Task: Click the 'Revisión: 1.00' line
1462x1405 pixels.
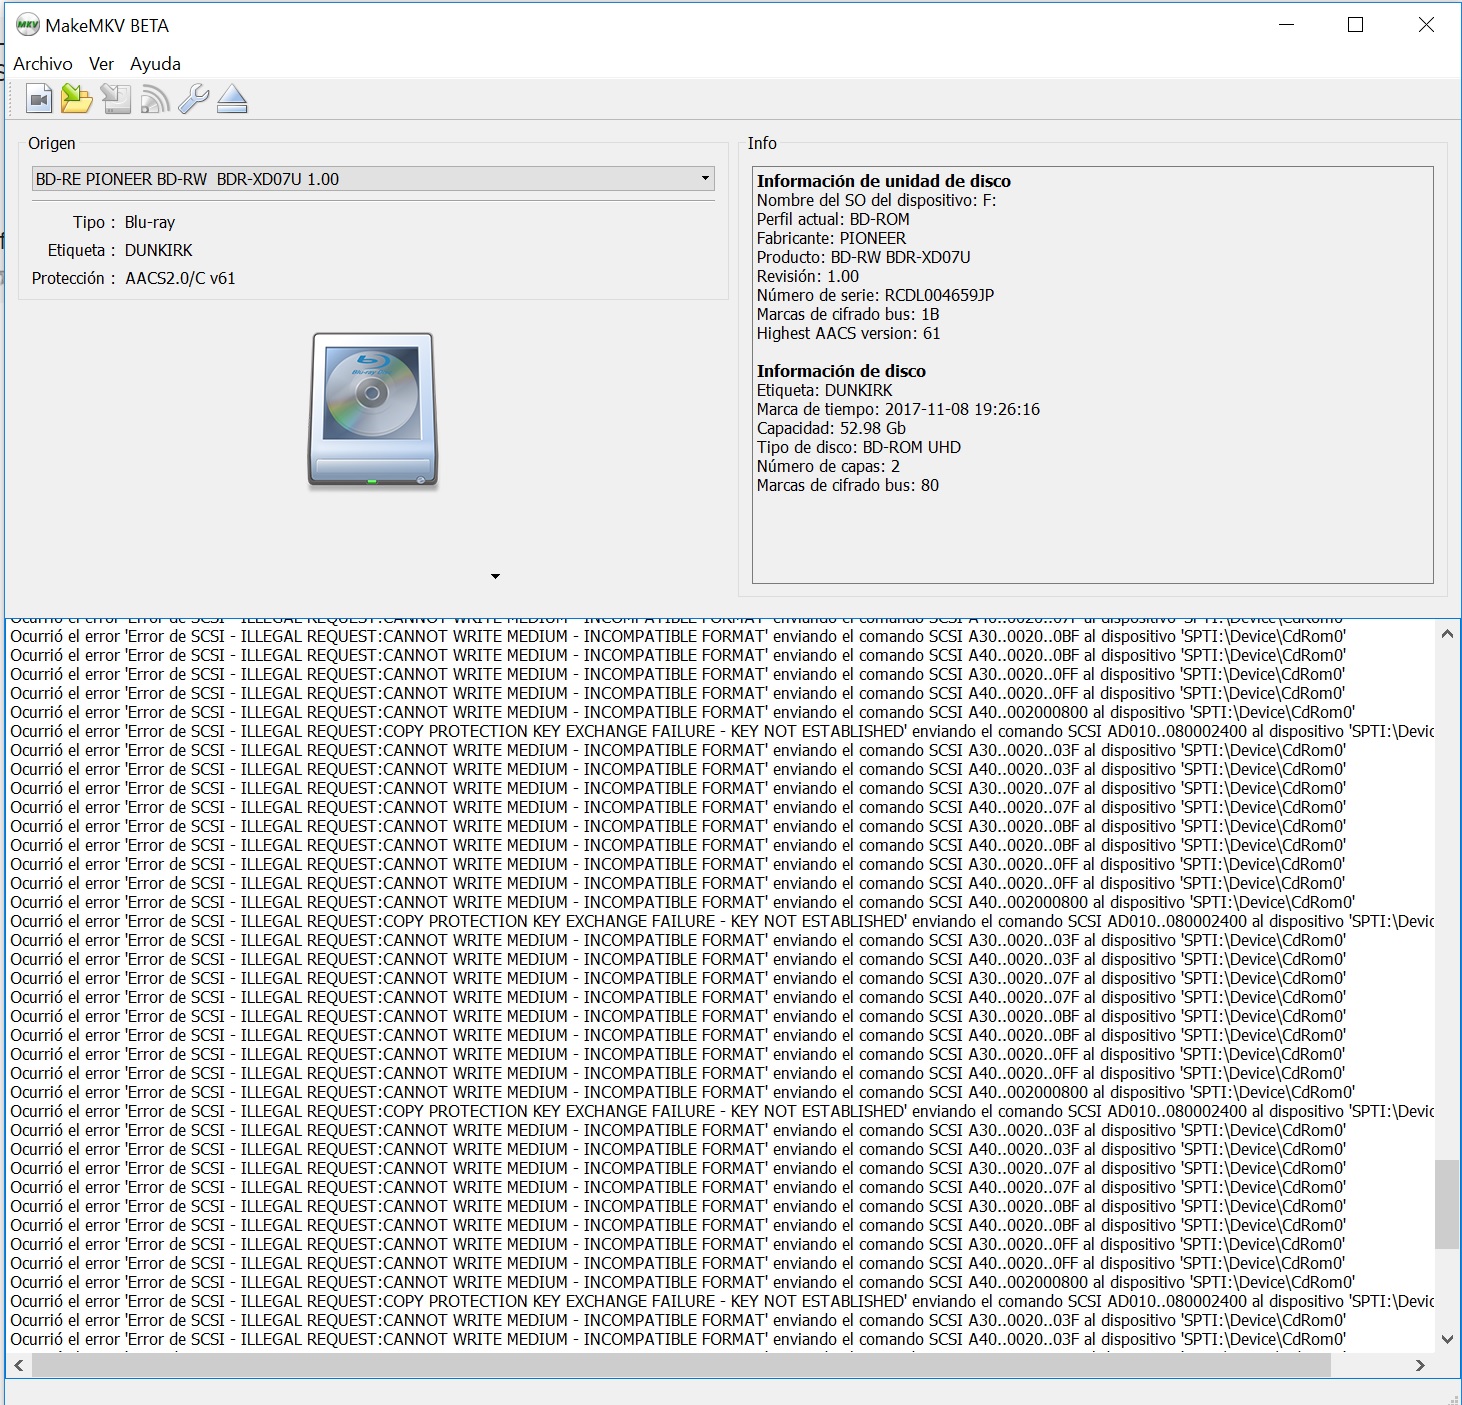Action: point(808,276)
